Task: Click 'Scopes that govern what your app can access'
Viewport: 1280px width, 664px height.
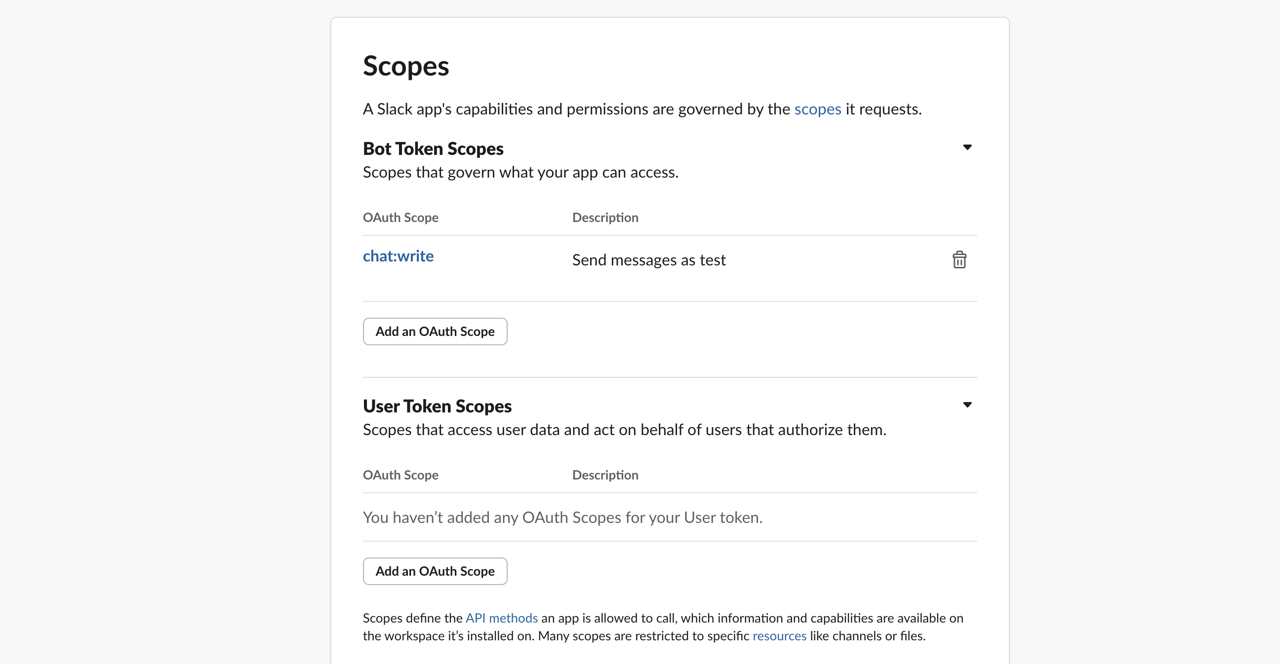Action: [x=521, y=172]
